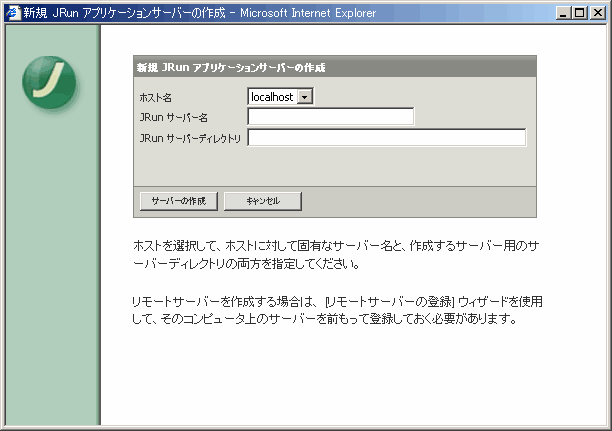The image size is (612, 431).
Task: Click the JRun サーバー名 input field
Action: click(331, 117)
